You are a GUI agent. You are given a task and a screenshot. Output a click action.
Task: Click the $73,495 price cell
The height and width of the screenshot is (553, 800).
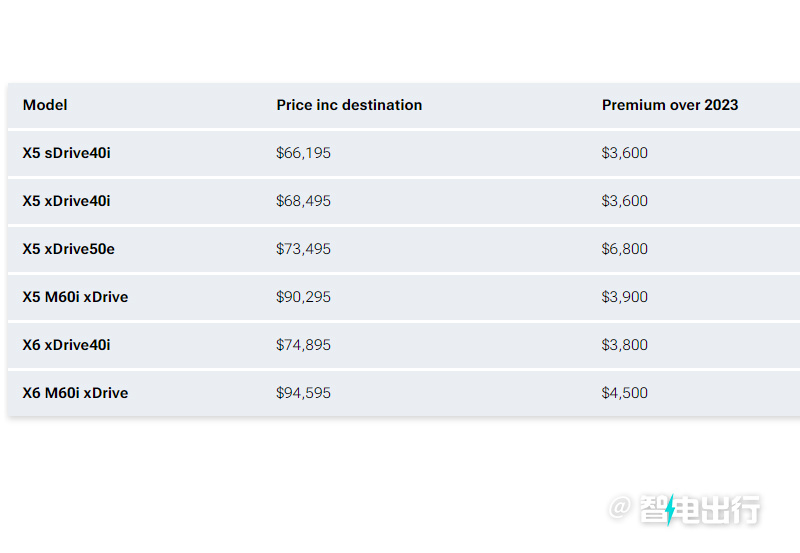coord(303,249)
